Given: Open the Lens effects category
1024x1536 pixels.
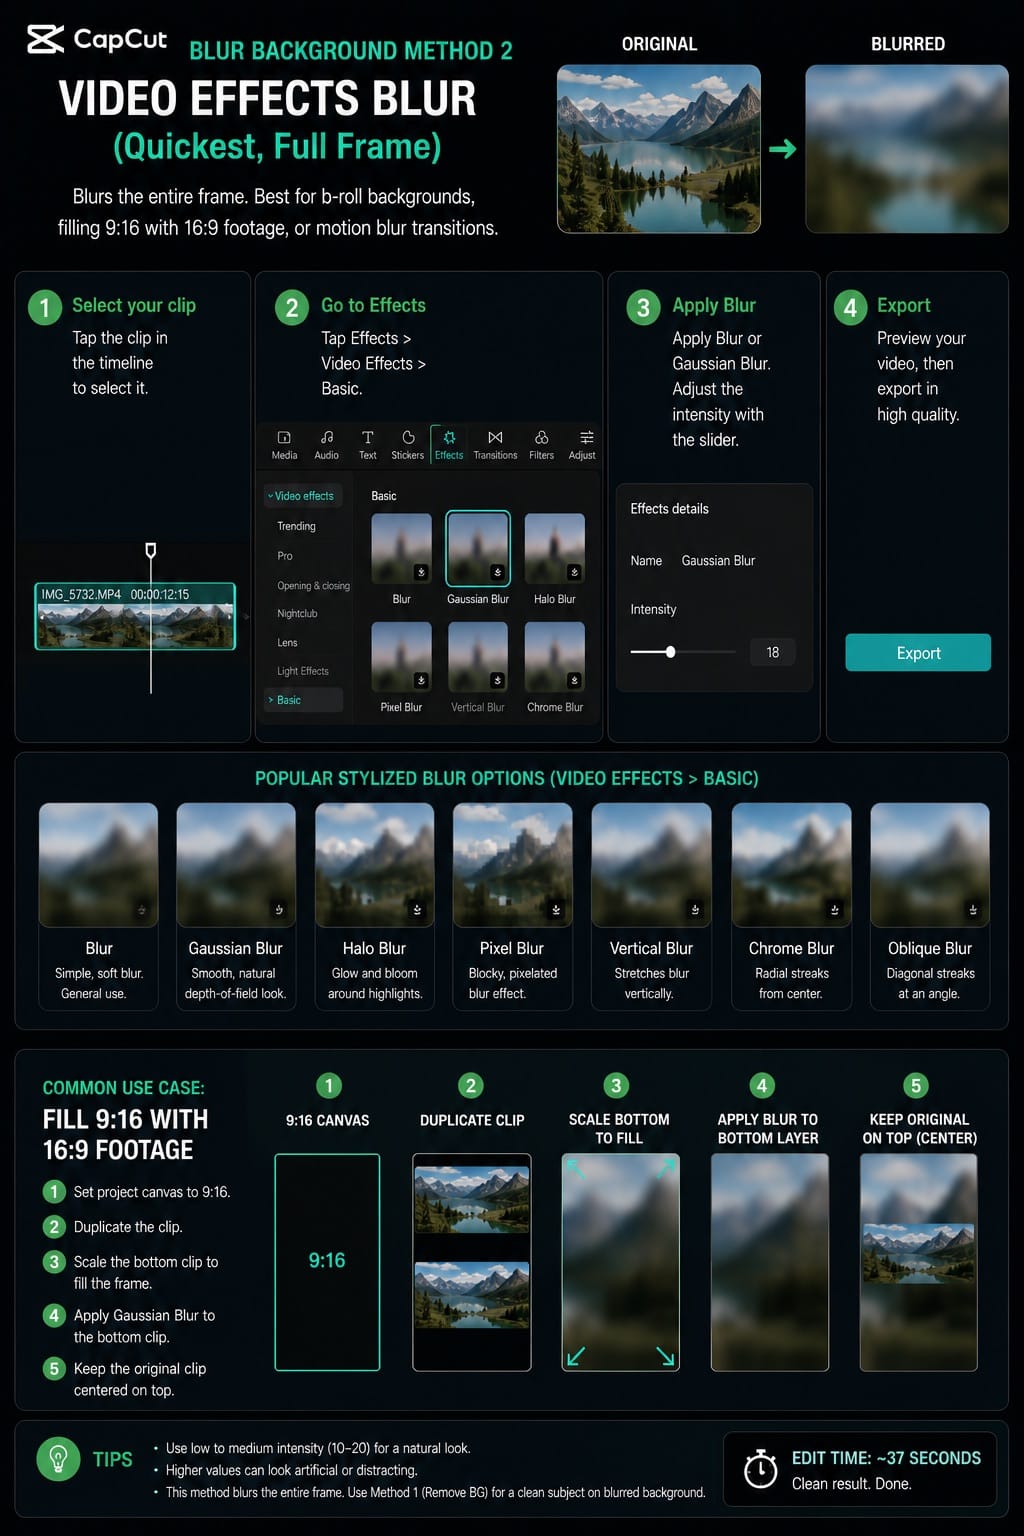Looking at the screenshot, I should coord(287,643).
